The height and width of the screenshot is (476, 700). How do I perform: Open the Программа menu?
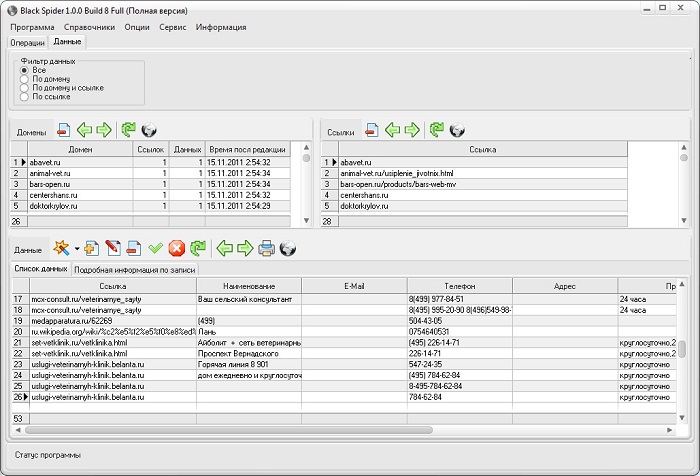(32, 27)
